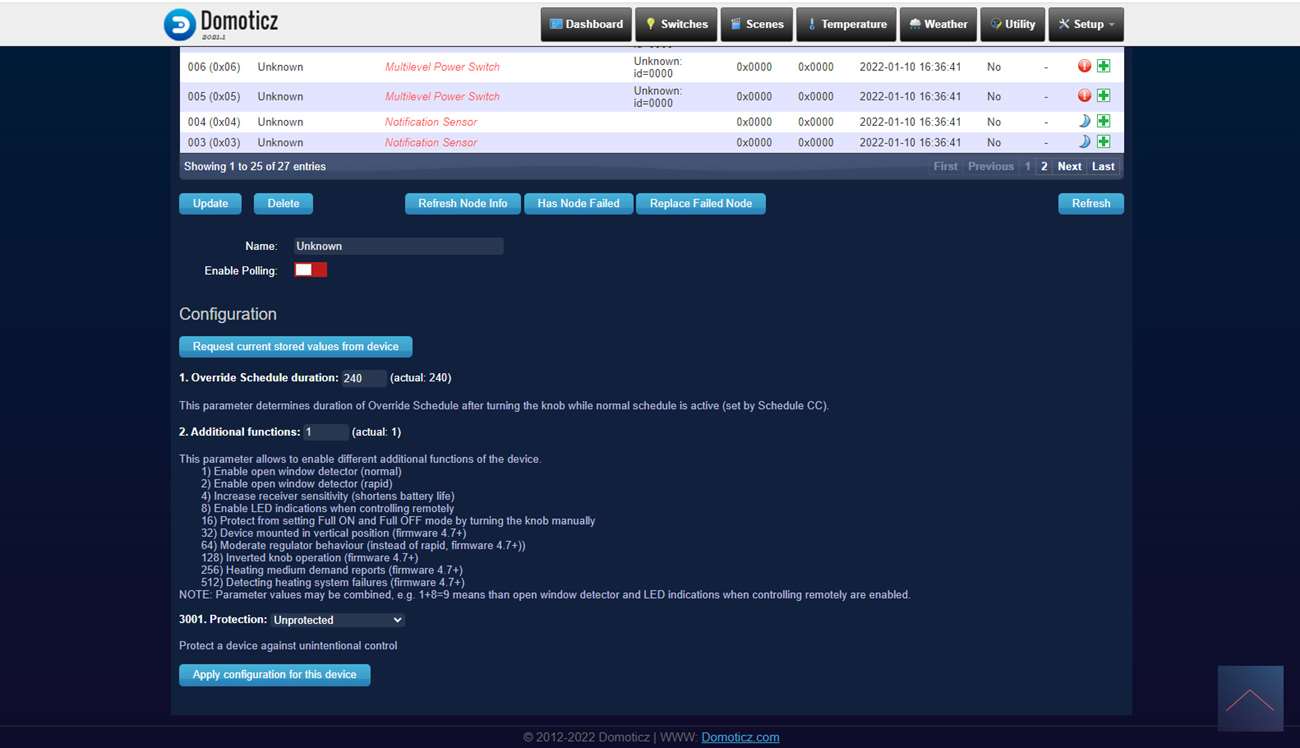This screenshot has height=748, width=1300.
Task: Click red error icon for node 005
Action: point(1084,96)
